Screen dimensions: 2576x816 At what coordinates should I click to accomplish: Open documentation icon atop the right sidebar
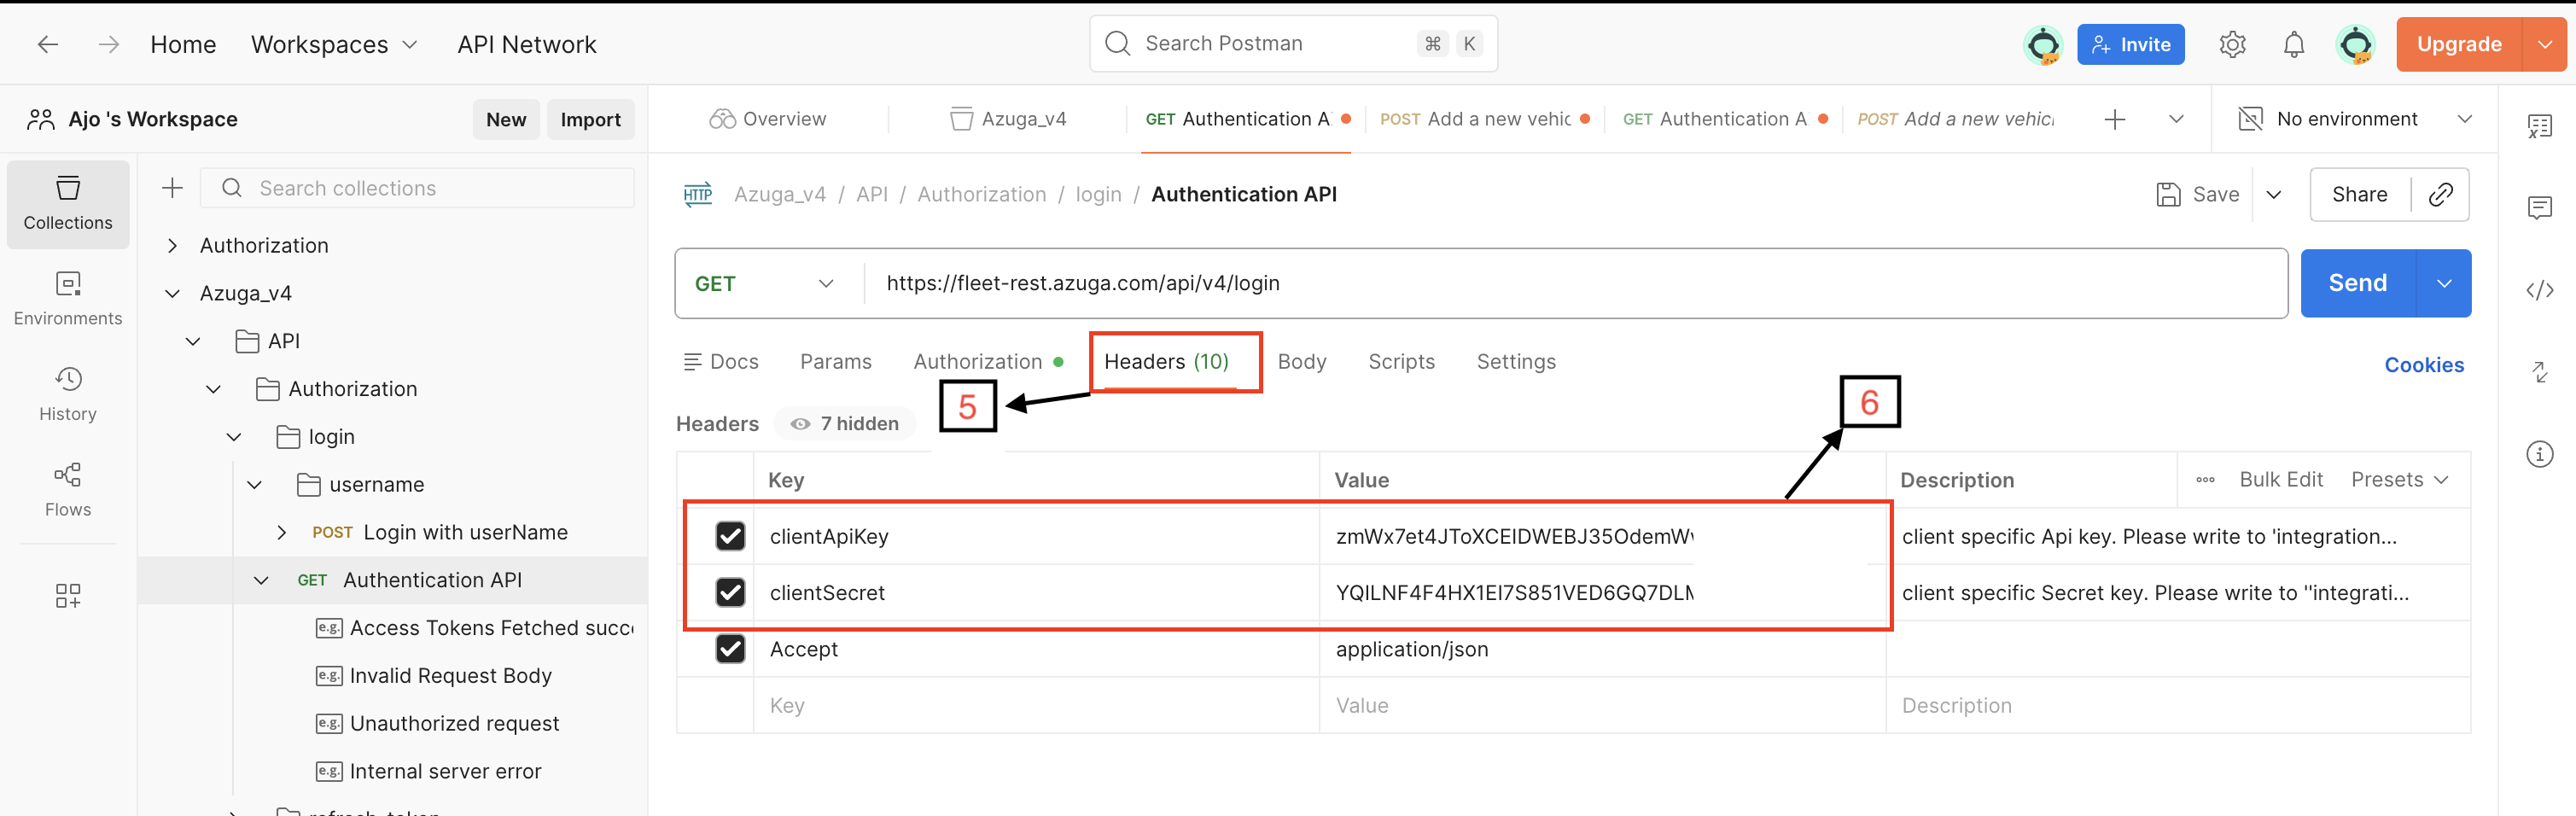click(2540, 126)
